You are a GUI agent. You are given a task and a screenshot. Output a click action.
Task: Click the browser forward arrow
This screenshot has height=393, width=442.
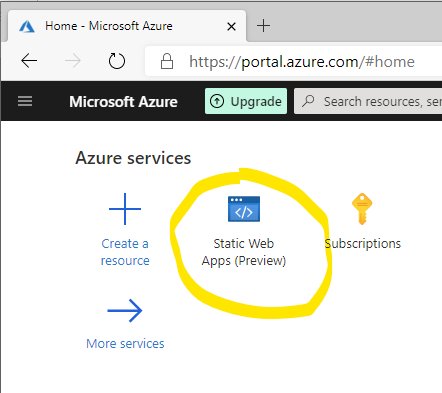point(73,61)
